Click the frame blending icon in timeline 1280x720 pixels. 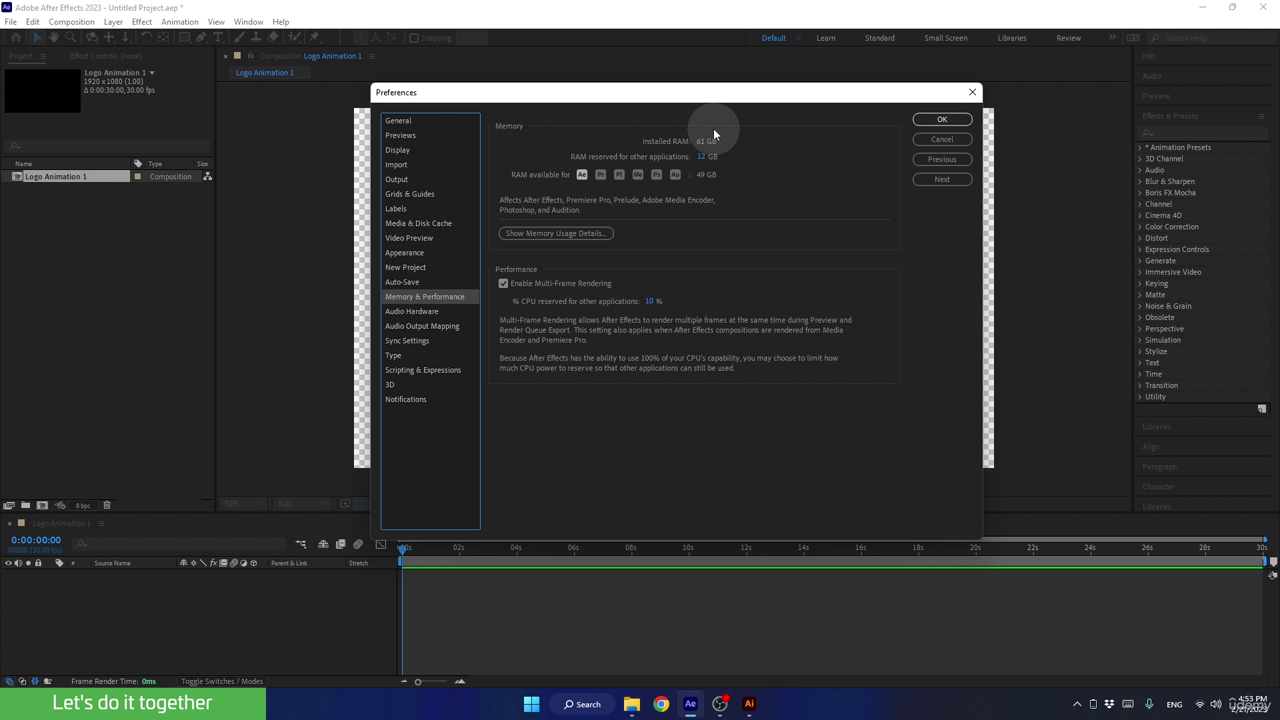point(340,544)
